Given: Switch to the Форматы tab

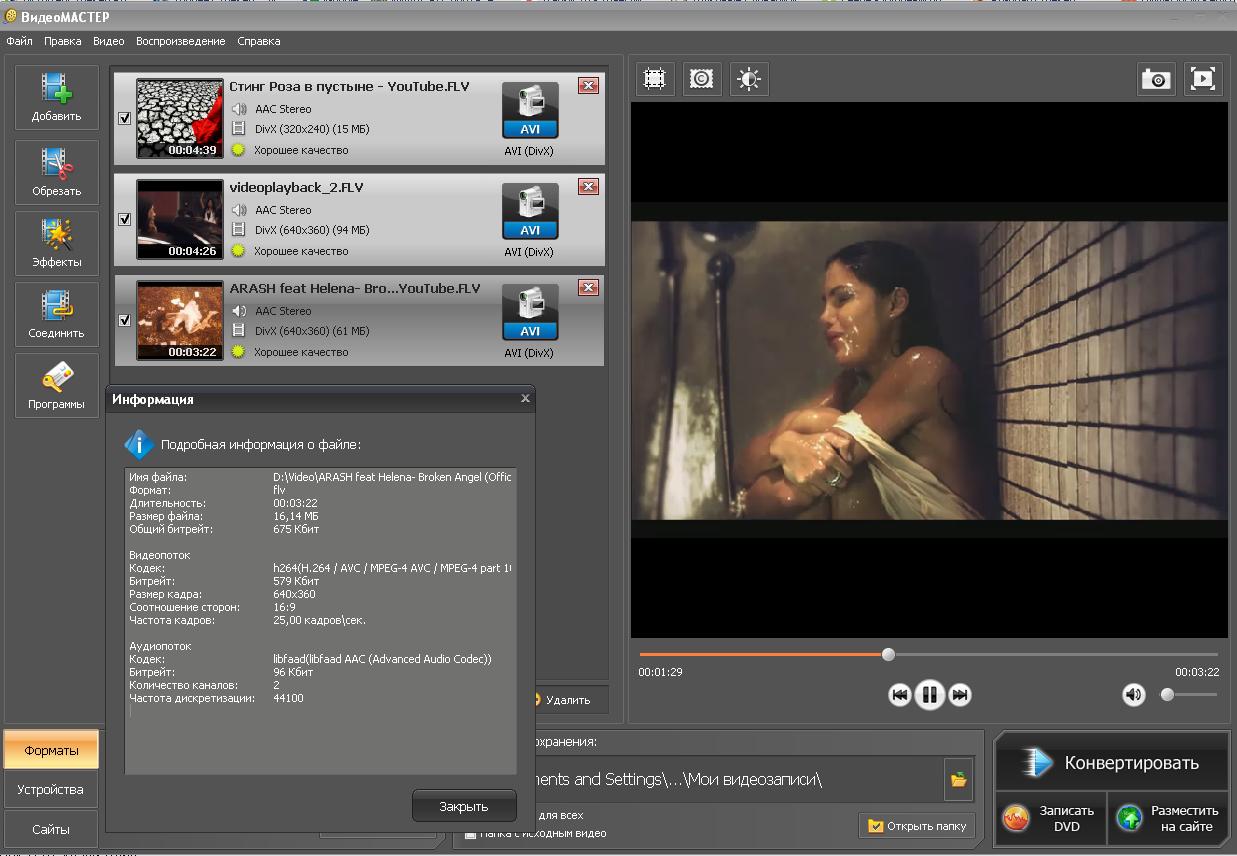Looking at the screenshot, I should tap(51, 750).
